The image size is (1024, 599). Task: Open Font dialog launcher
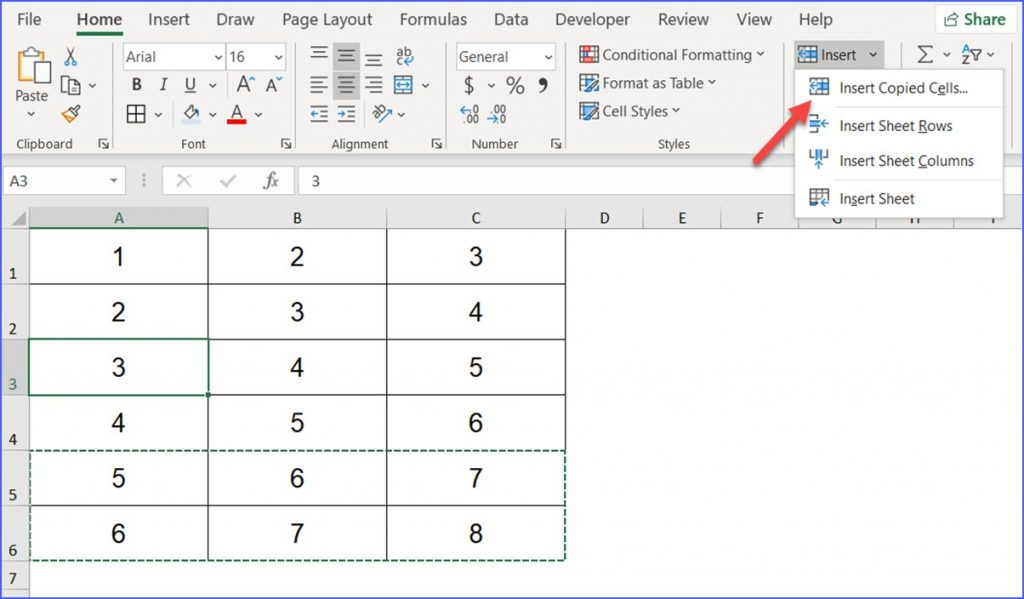tap(285, 144)
